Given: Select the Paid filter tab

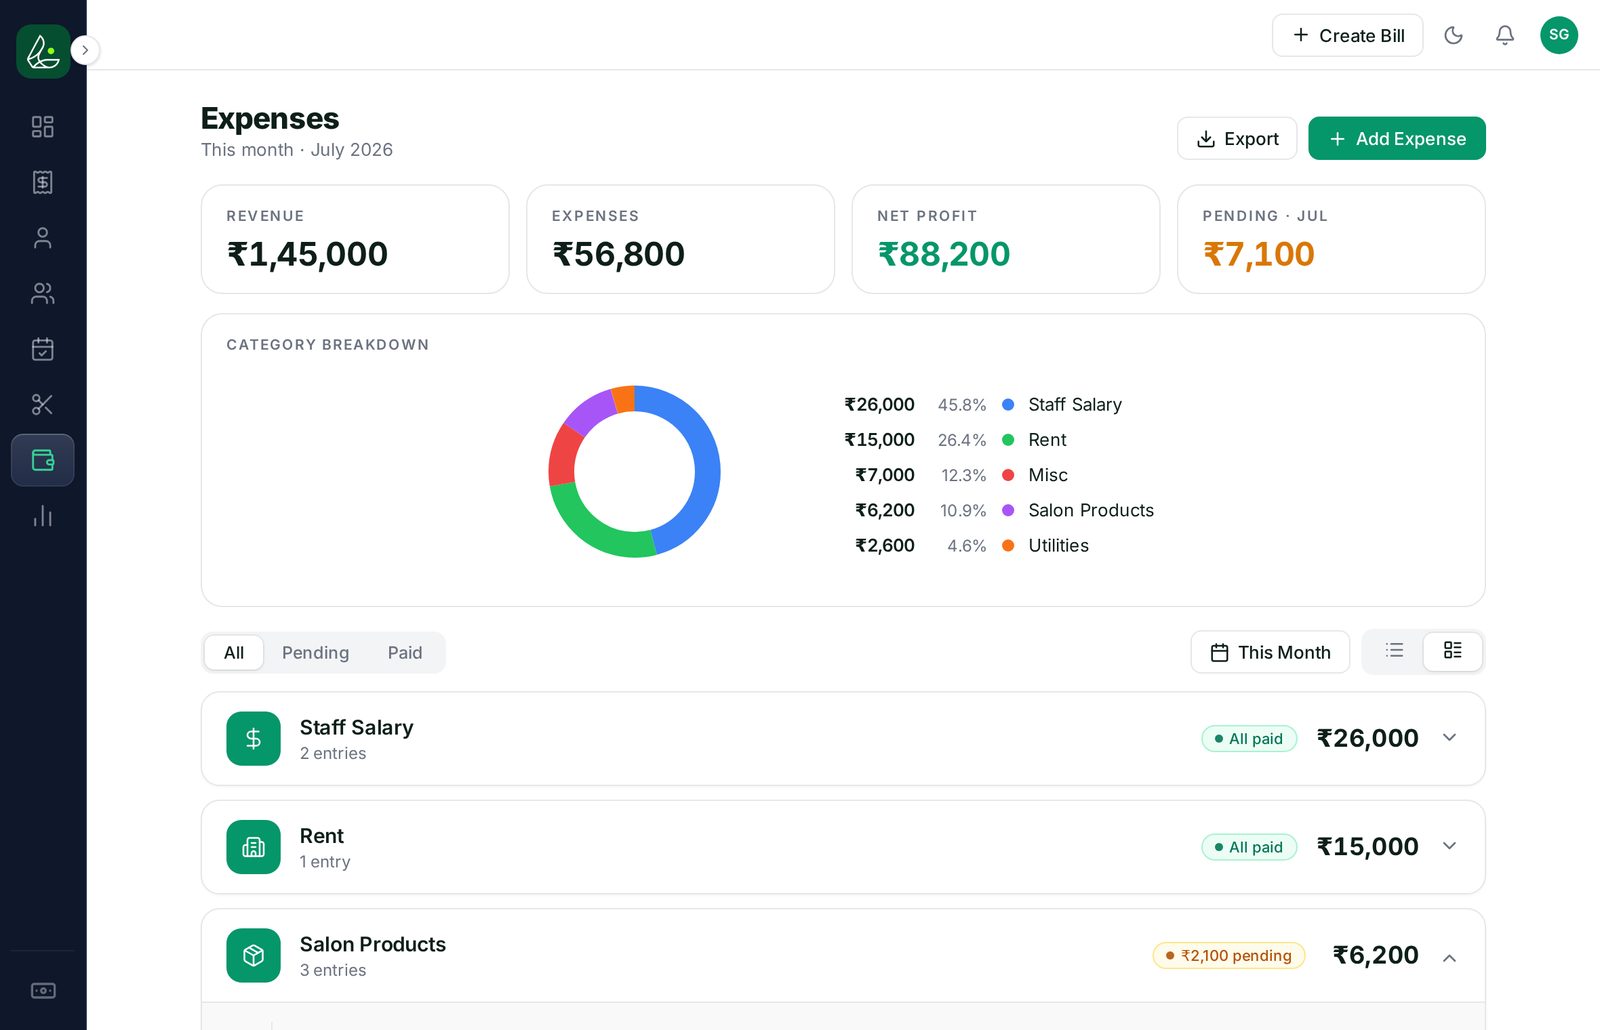Looking at the screenshot, I should click(x=405, y=653).
